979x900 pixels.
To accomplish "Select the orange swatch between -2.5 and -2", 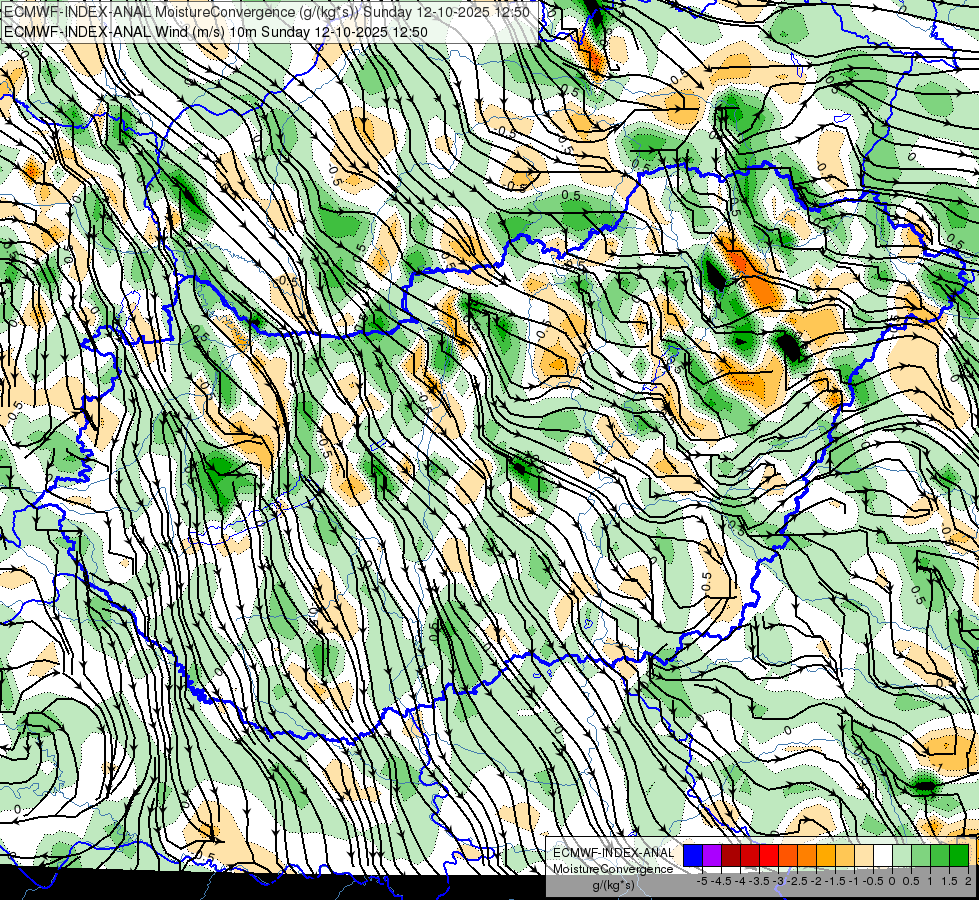I will [807, 856].
